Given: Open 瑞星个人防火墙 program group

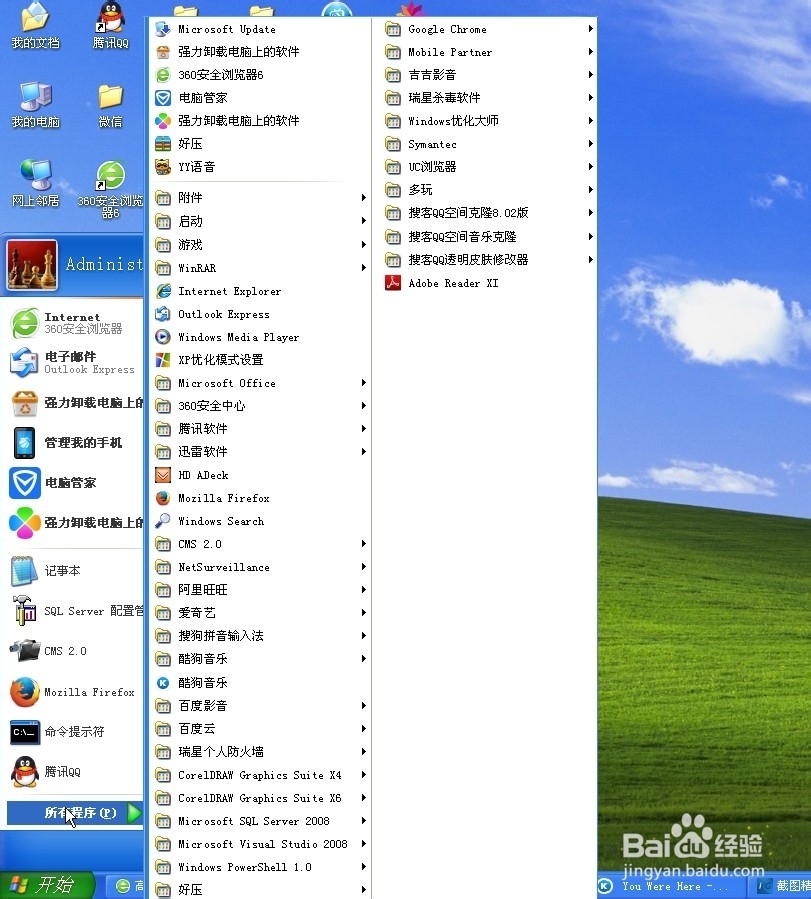Looking at the screenshot, I should 260,752.
